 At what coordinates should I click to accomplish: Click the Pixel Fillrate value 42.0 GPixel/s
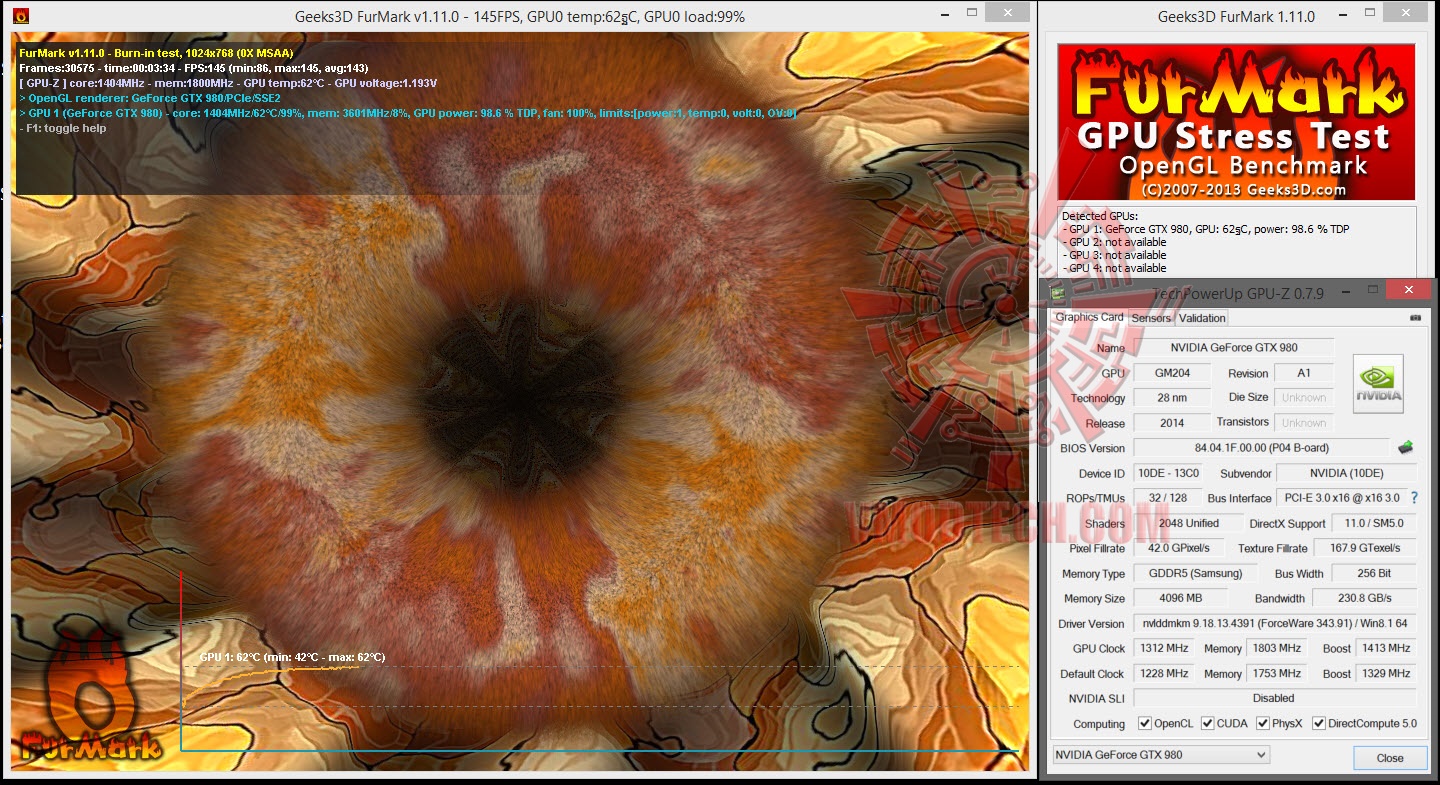click(x=1181, y=548)
